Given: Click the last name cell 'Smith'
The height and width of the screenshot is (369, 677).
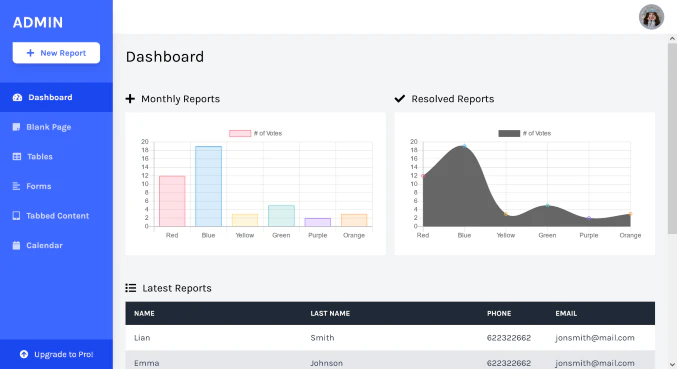Looking at the screenshot, I should 322,337.
